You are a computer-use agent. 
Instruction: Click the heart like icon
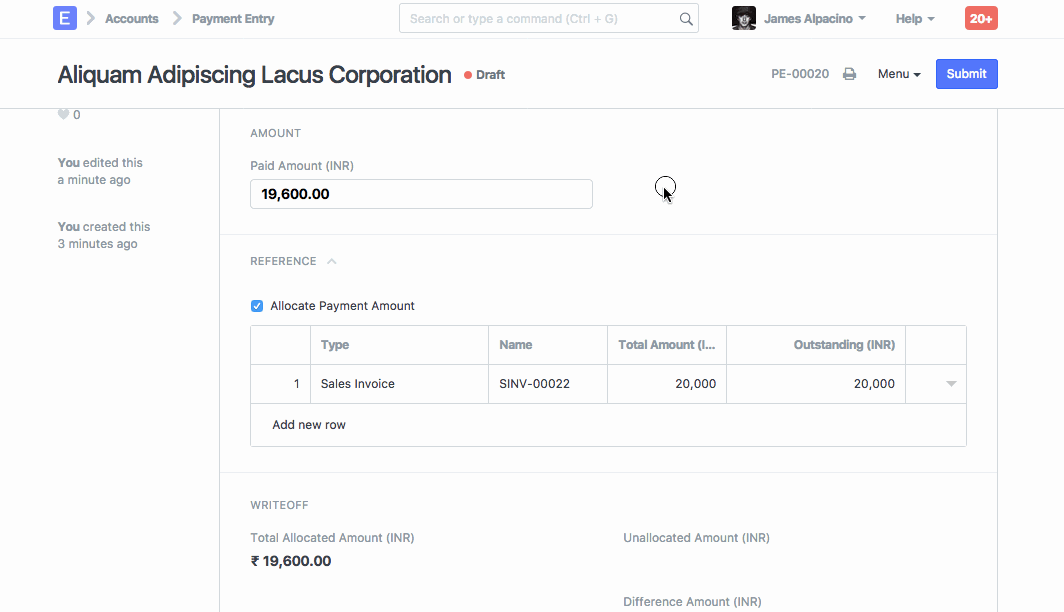coord(63,115)
